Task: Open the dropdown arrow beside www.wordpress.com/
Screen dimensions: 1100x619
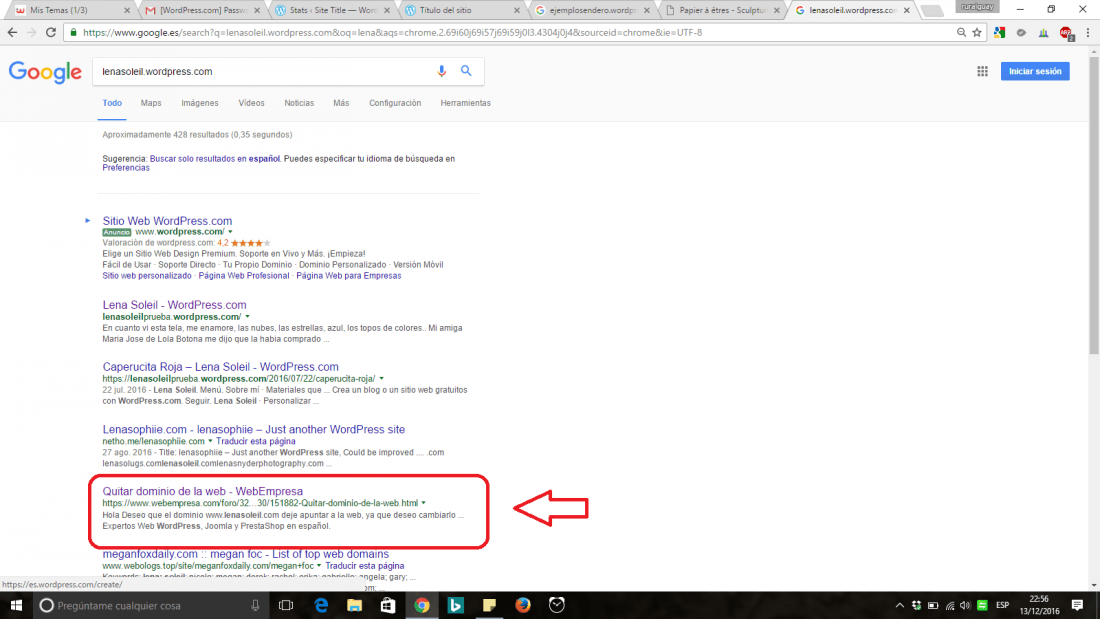Action: (x=230, y=232)
